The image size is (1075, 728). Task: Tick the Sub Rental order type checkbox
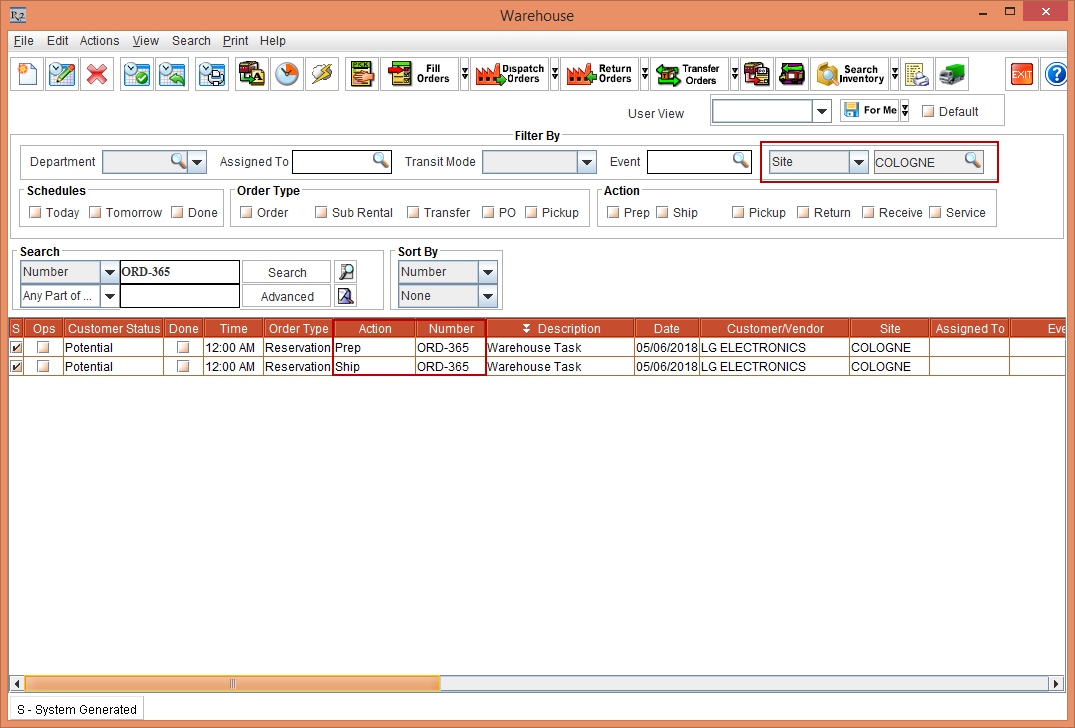pos(321,212)
